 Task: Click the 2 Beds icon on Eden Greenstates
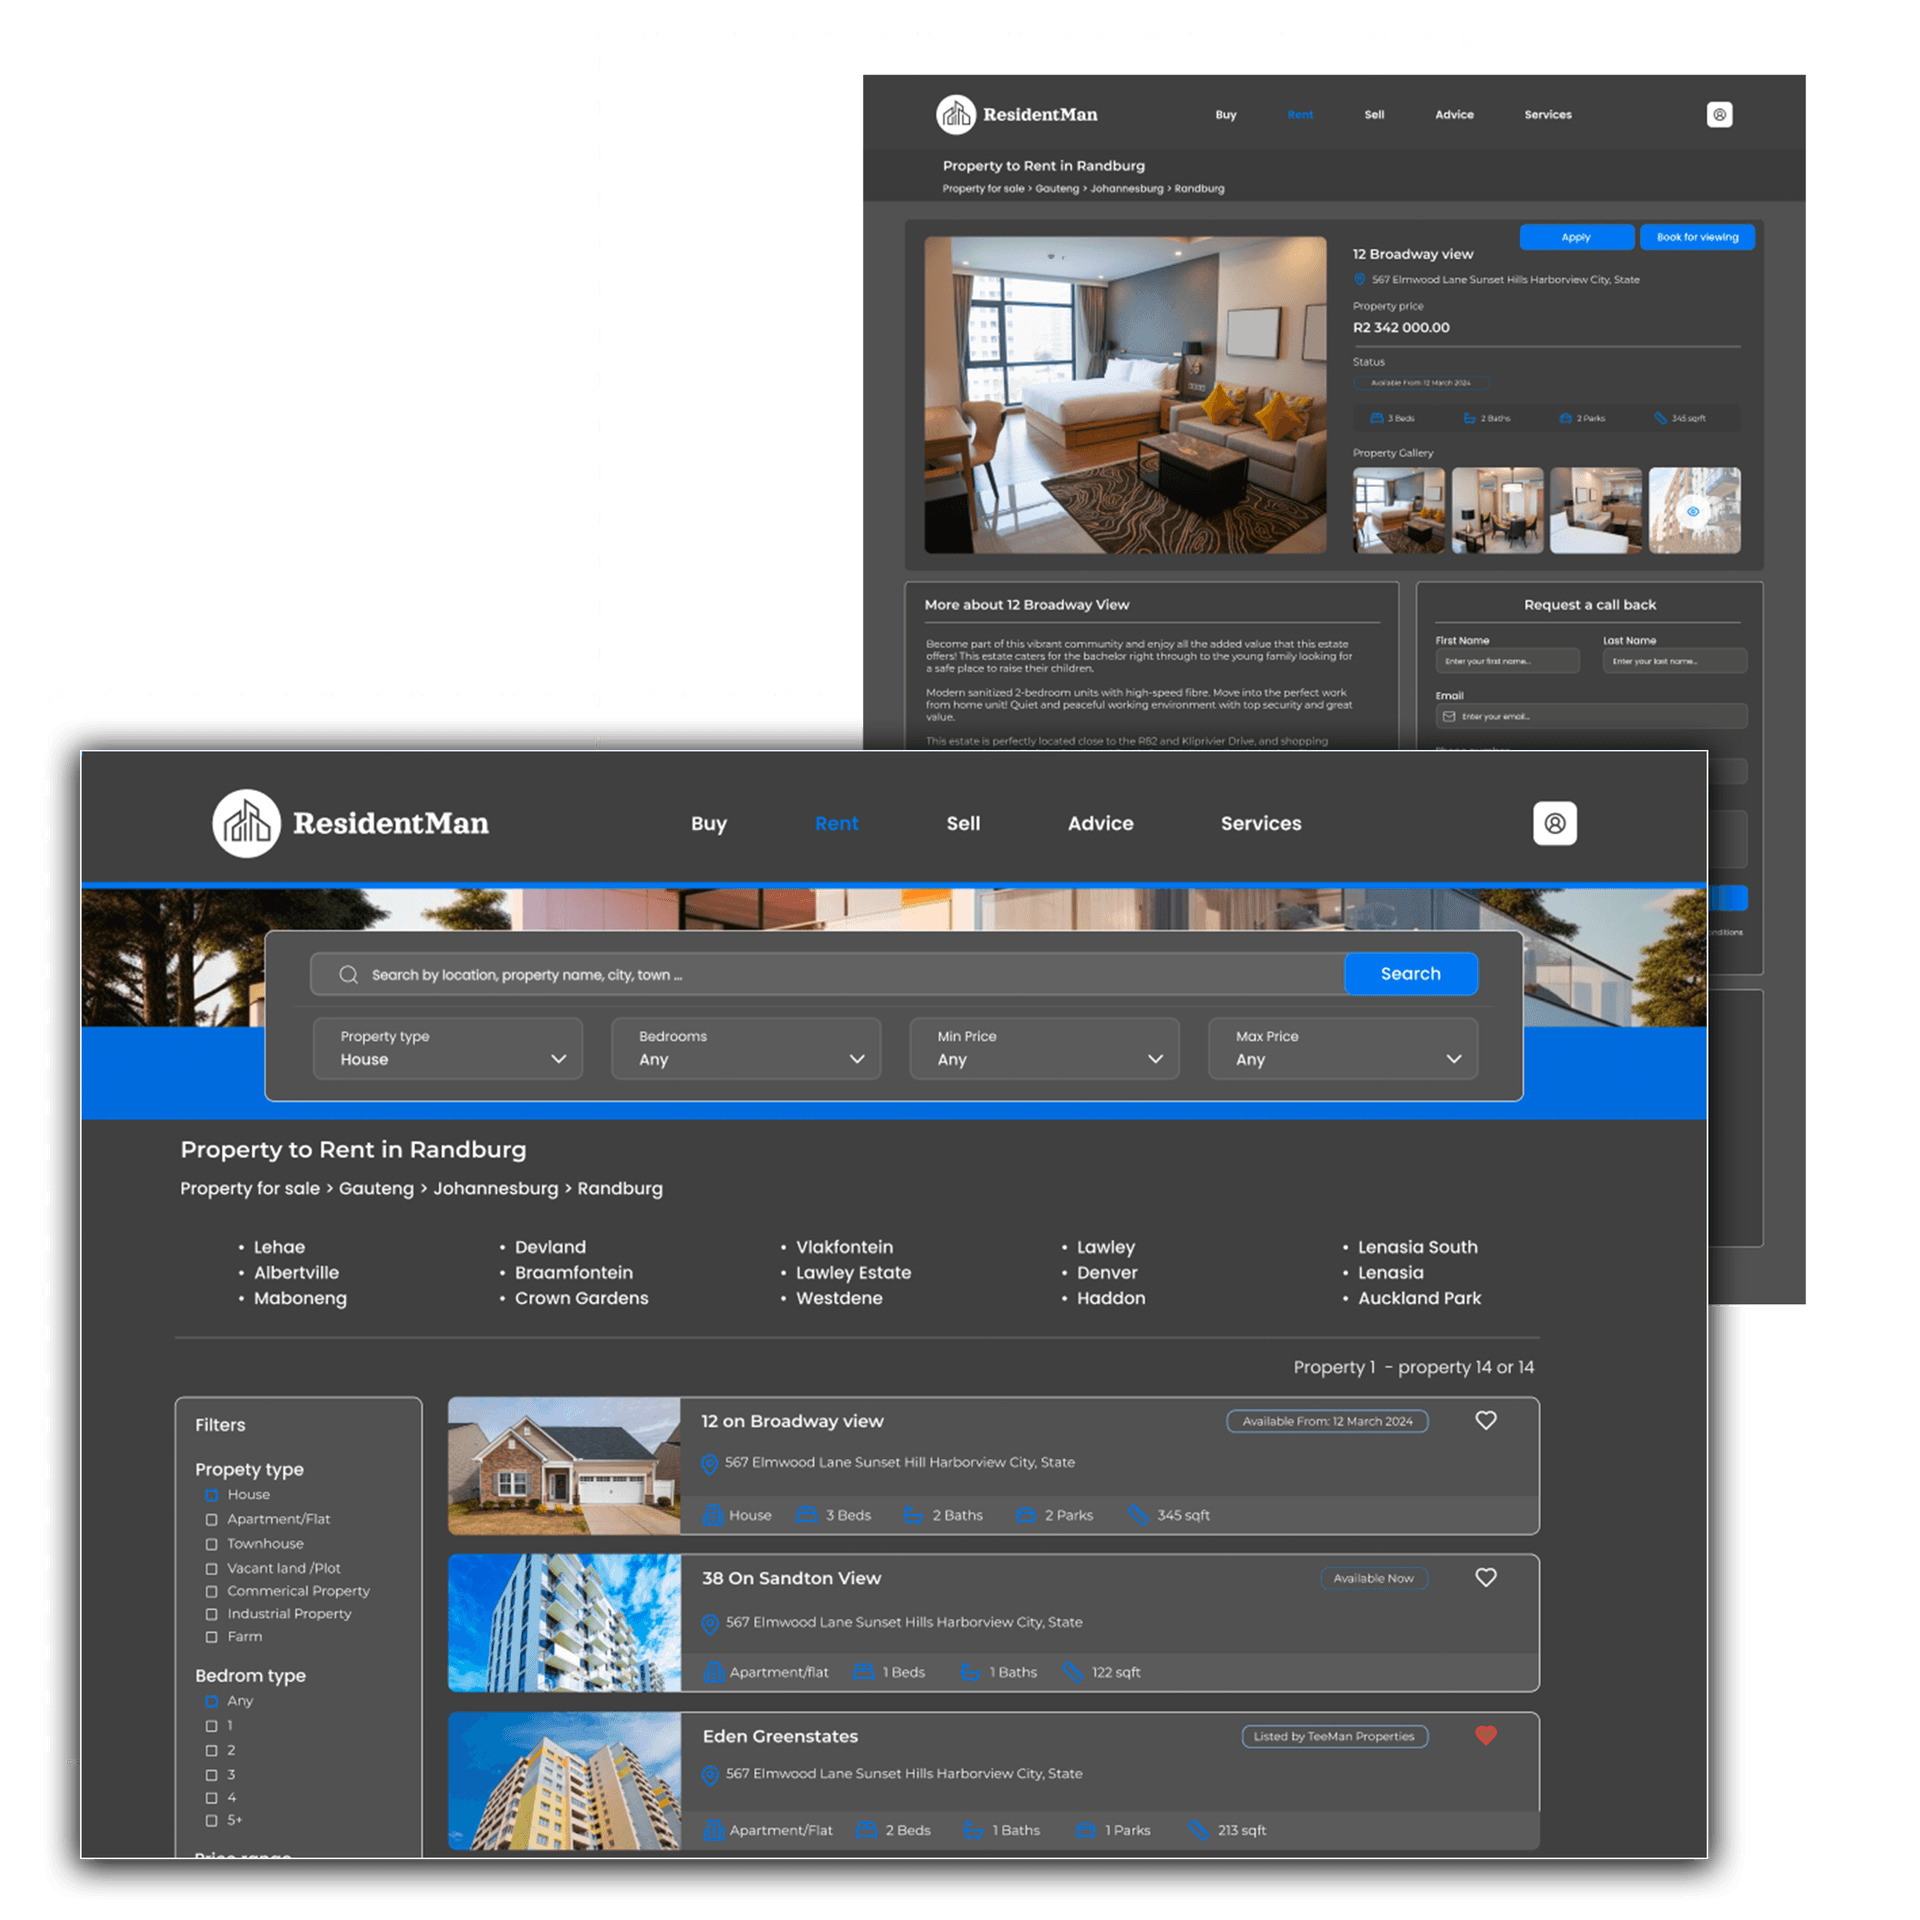[x=867, y=1830]
